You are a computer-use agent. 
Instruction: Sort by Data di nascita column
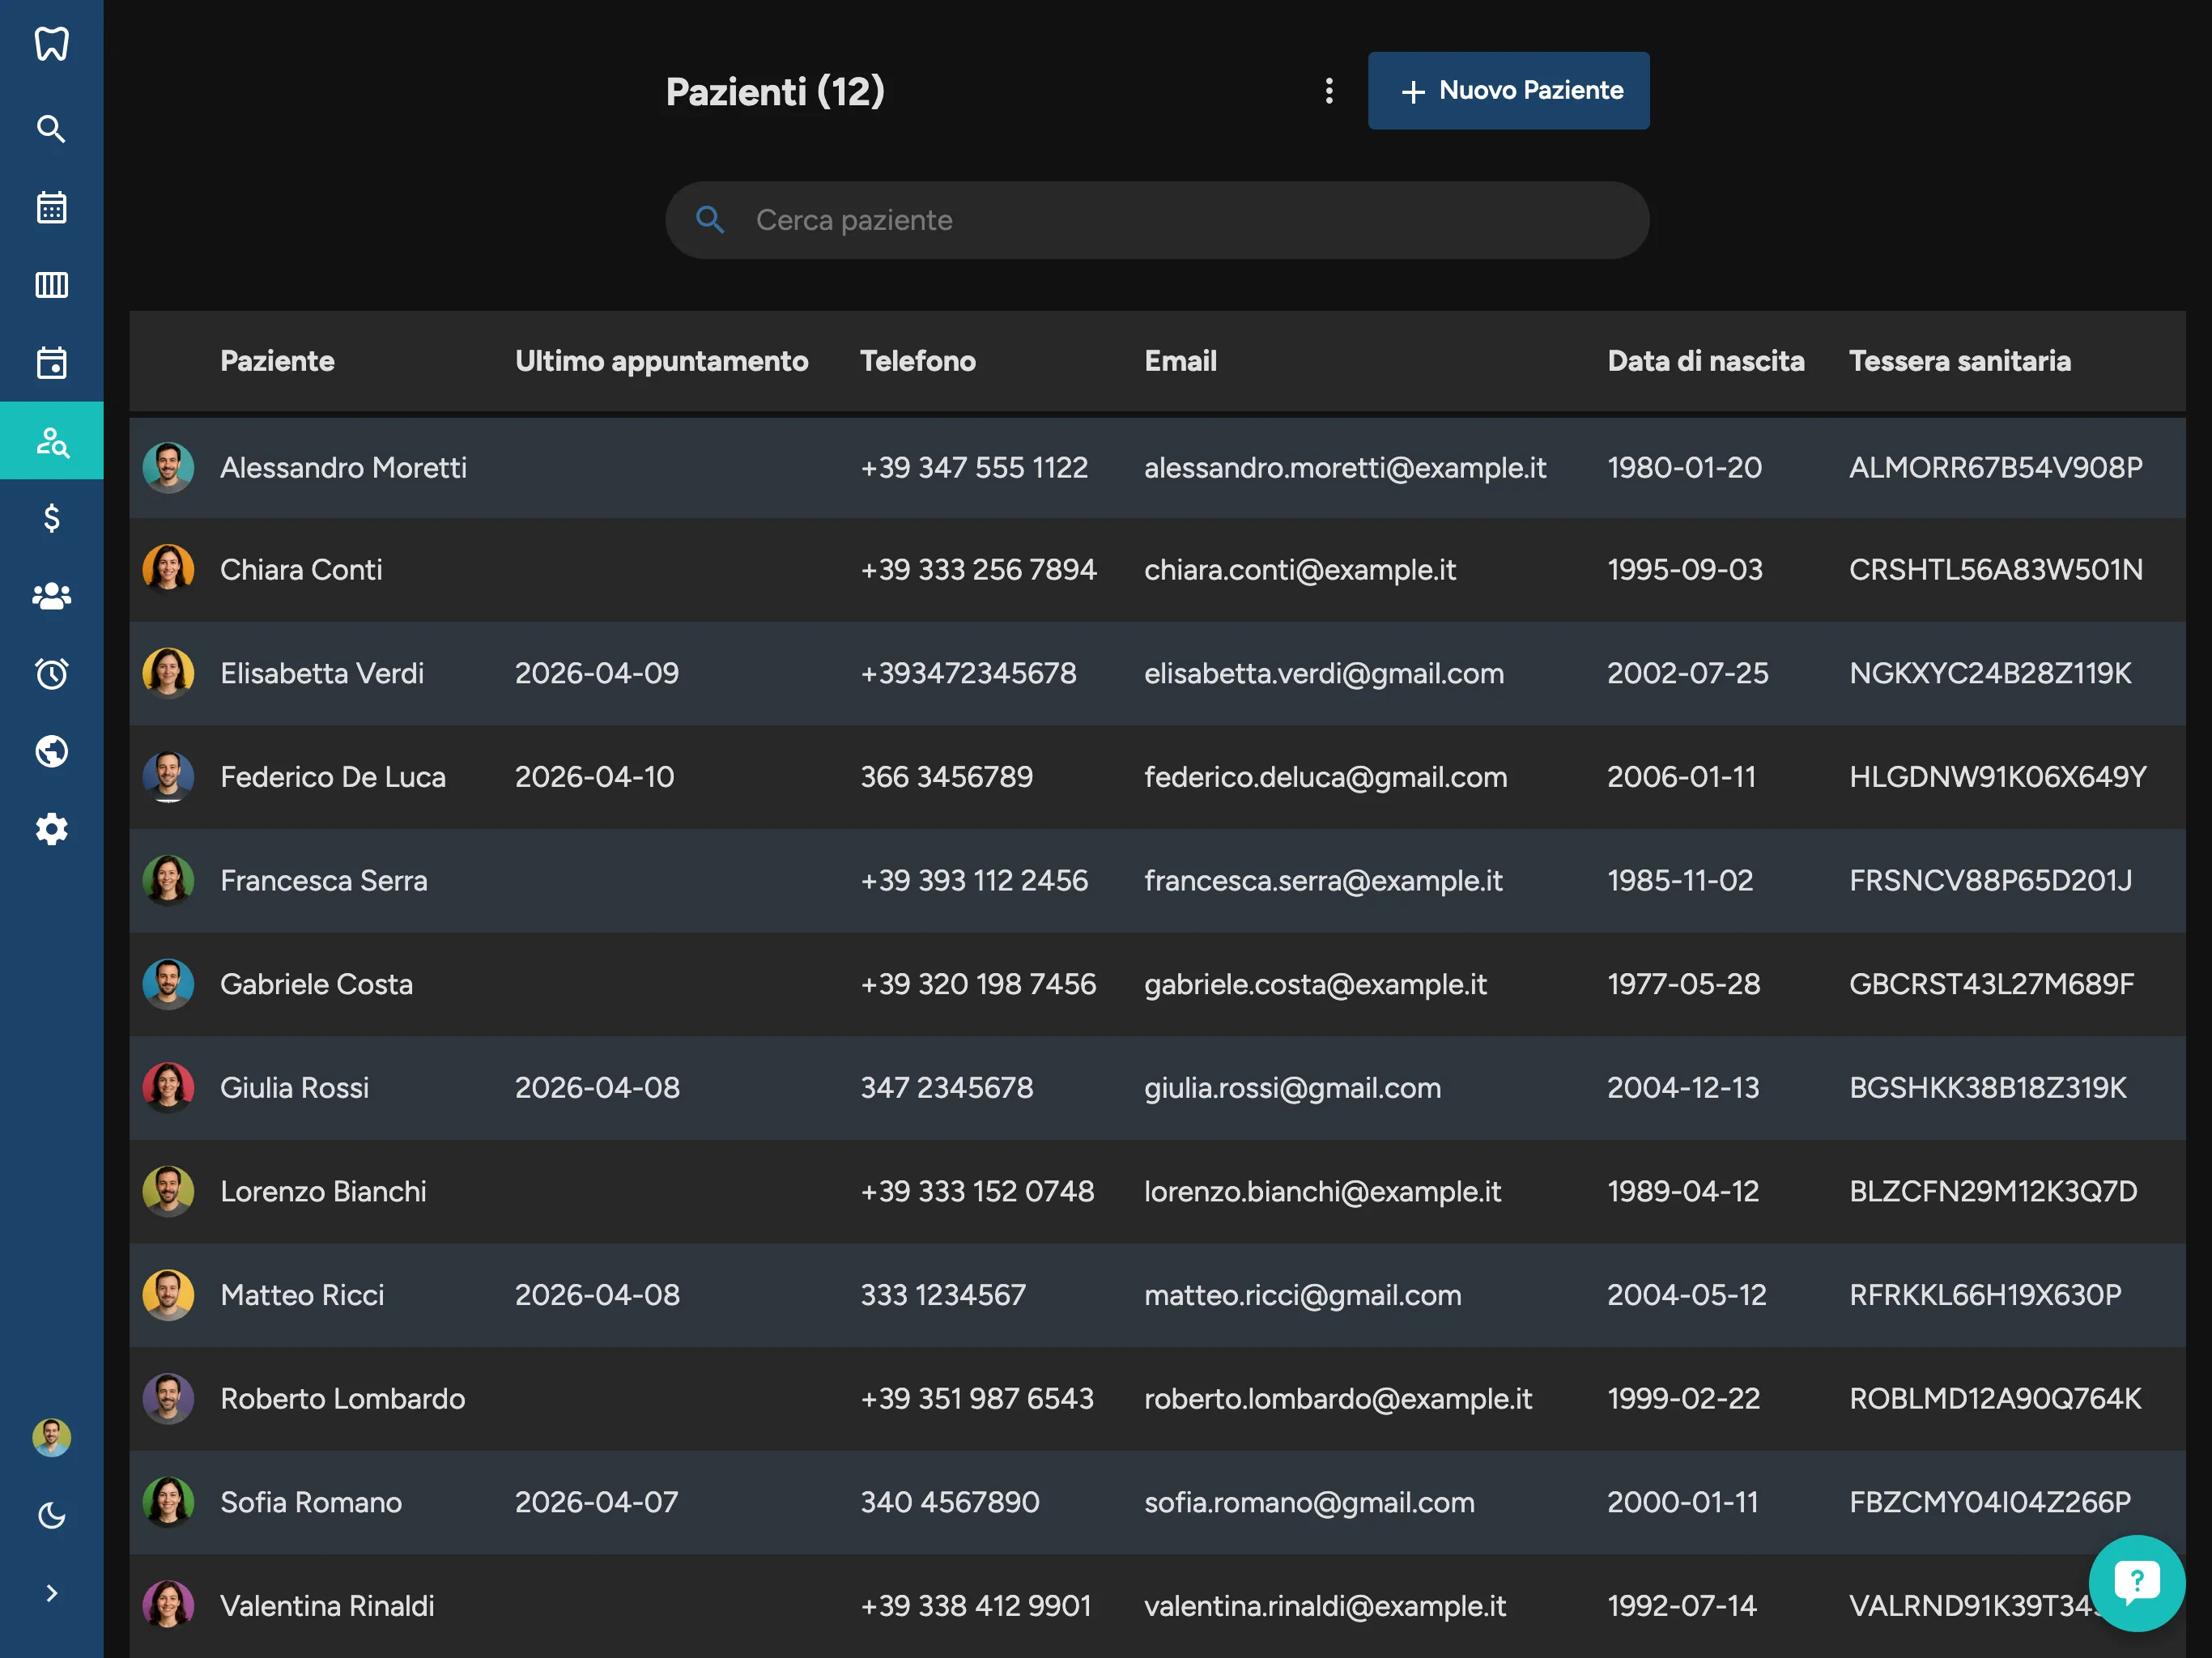pyautogui.click(x=1705, y=361)
